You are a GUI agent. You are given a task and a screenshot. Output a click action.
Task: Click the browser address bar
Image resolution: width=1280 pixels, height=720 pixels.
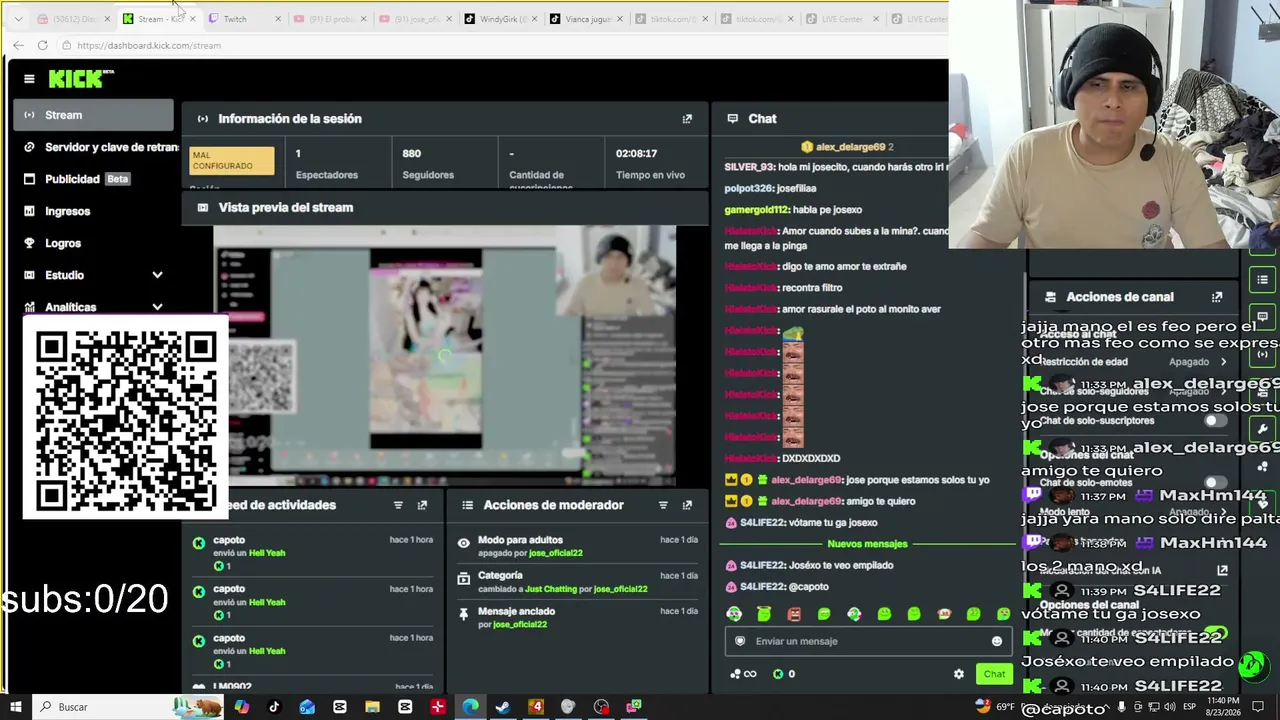click(x=500, y=45)
